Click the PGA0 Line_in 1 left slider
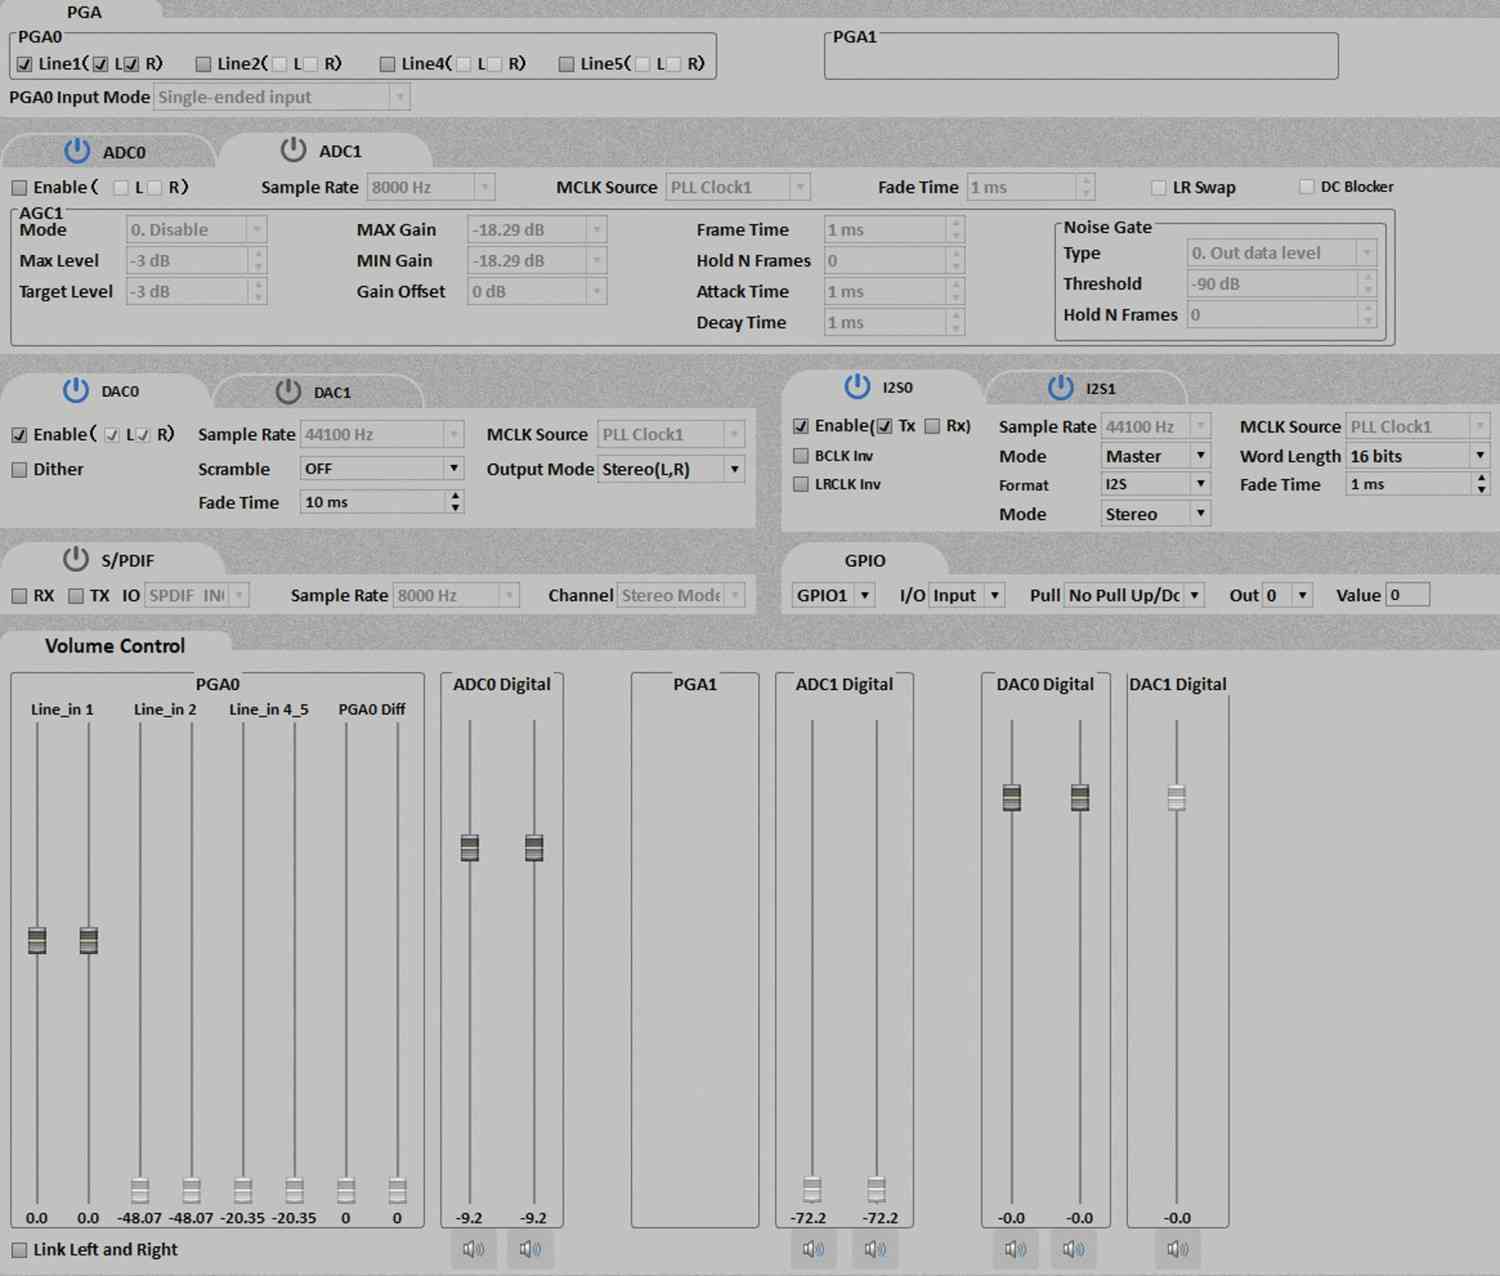1500x1276 pixels. tap(37, 940)
